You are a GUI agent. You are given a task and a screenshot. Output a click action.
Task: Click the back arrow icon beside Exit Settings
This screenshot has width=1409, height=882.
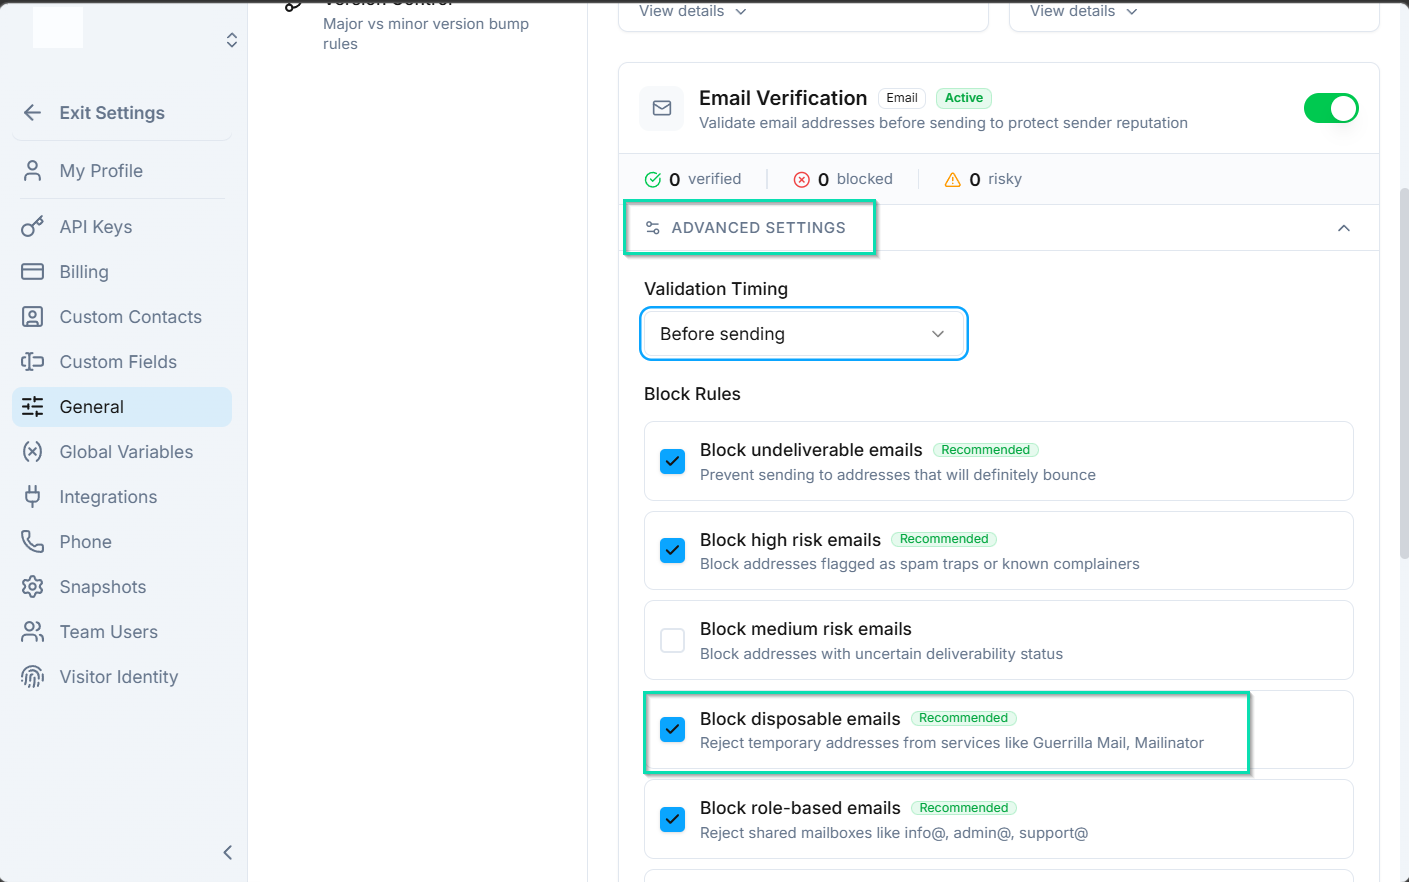tap(32, 113)
